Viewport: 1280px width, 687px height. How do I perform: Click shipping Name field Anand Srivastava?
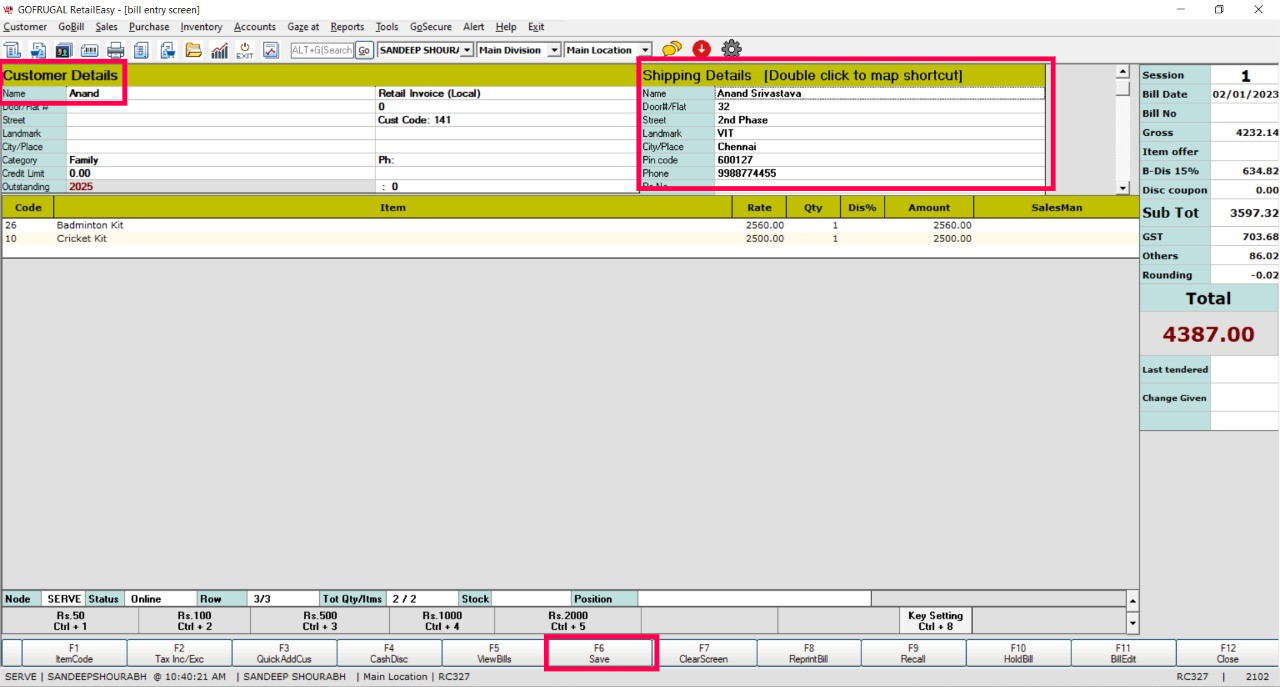click(x=880, y=93)
